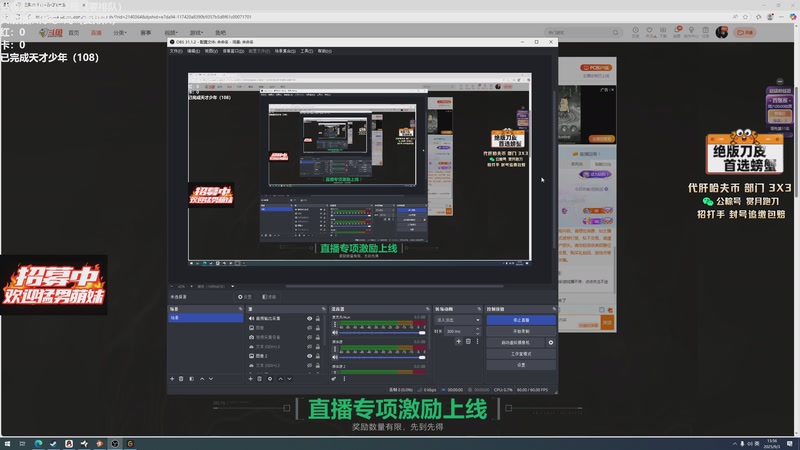
Task: Decrease transition duration stepper down arrow
Action: pyautogui.click(x=478, y=333)
